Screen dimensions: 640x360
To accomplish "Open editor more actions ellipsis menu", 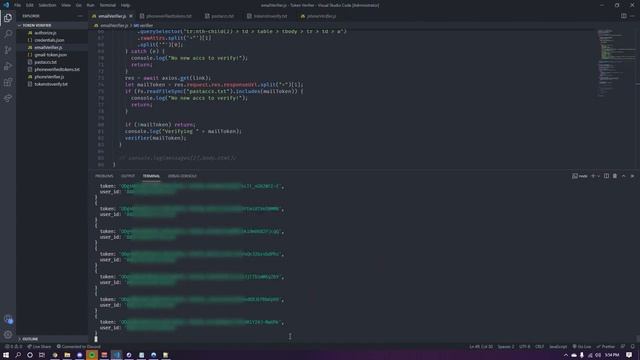I will tap(632, 16).
